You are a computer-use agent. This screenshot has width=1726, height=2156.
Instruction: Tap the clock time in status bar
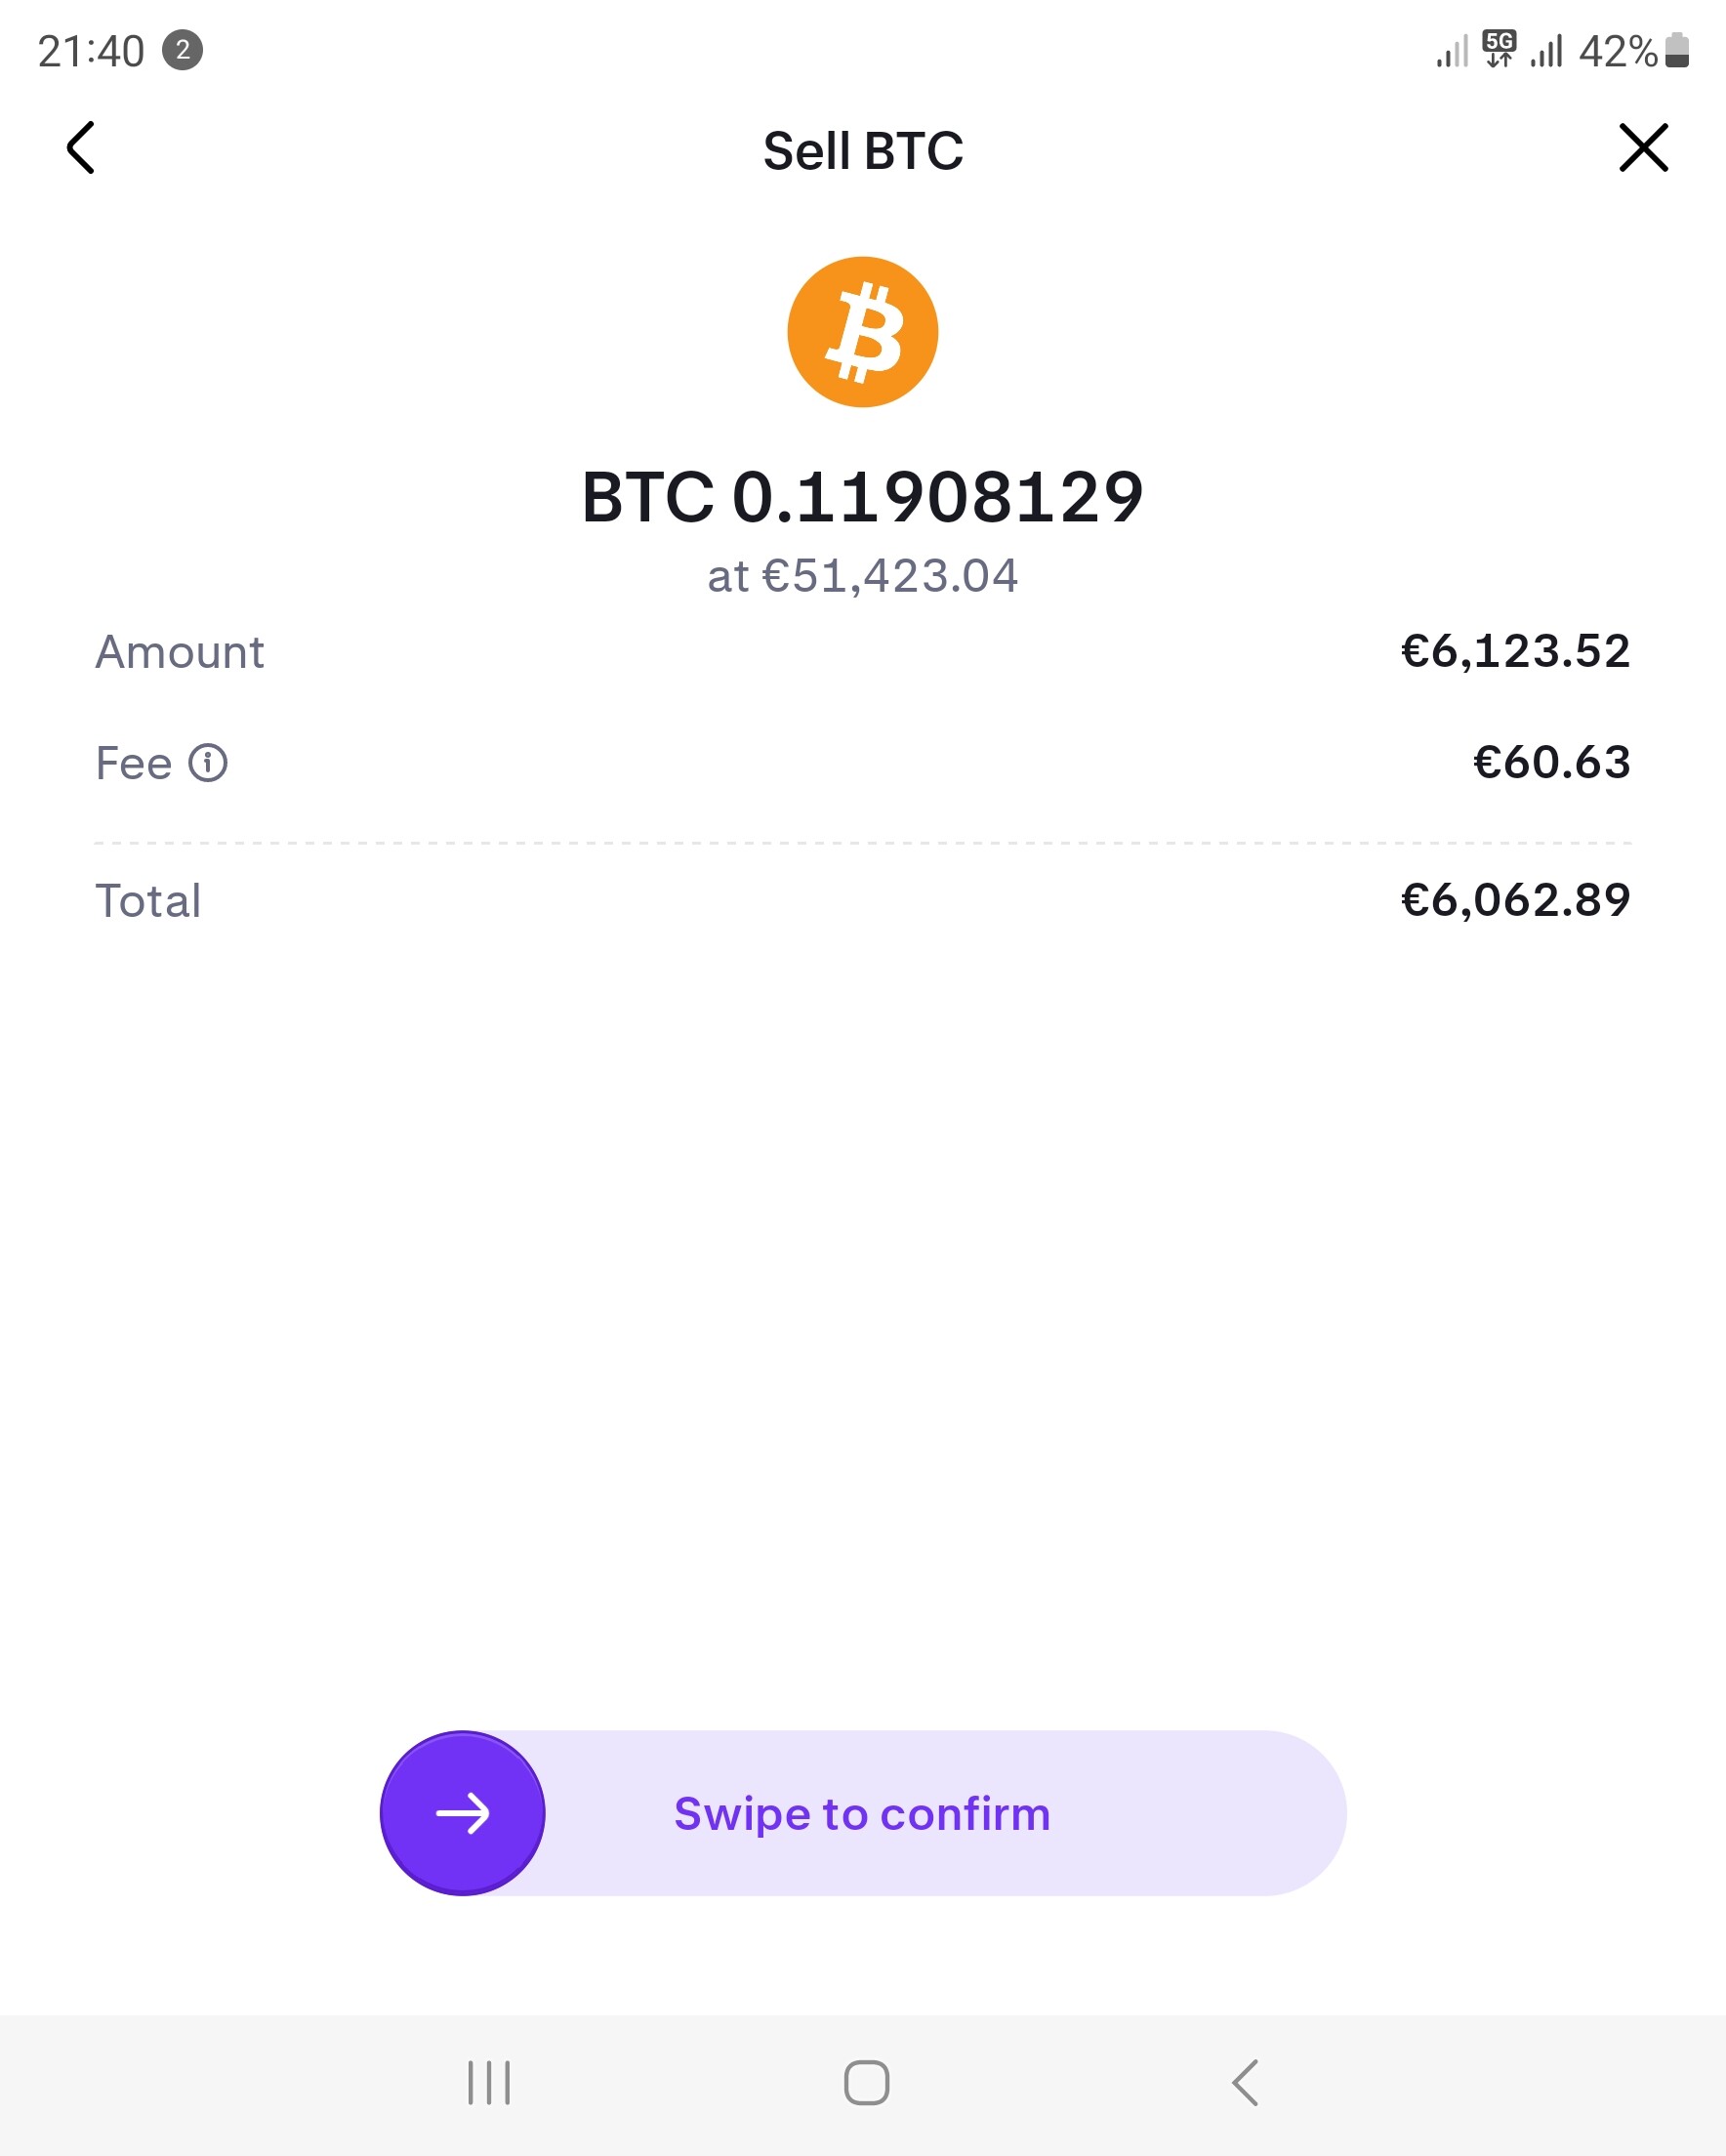point(91,51)
